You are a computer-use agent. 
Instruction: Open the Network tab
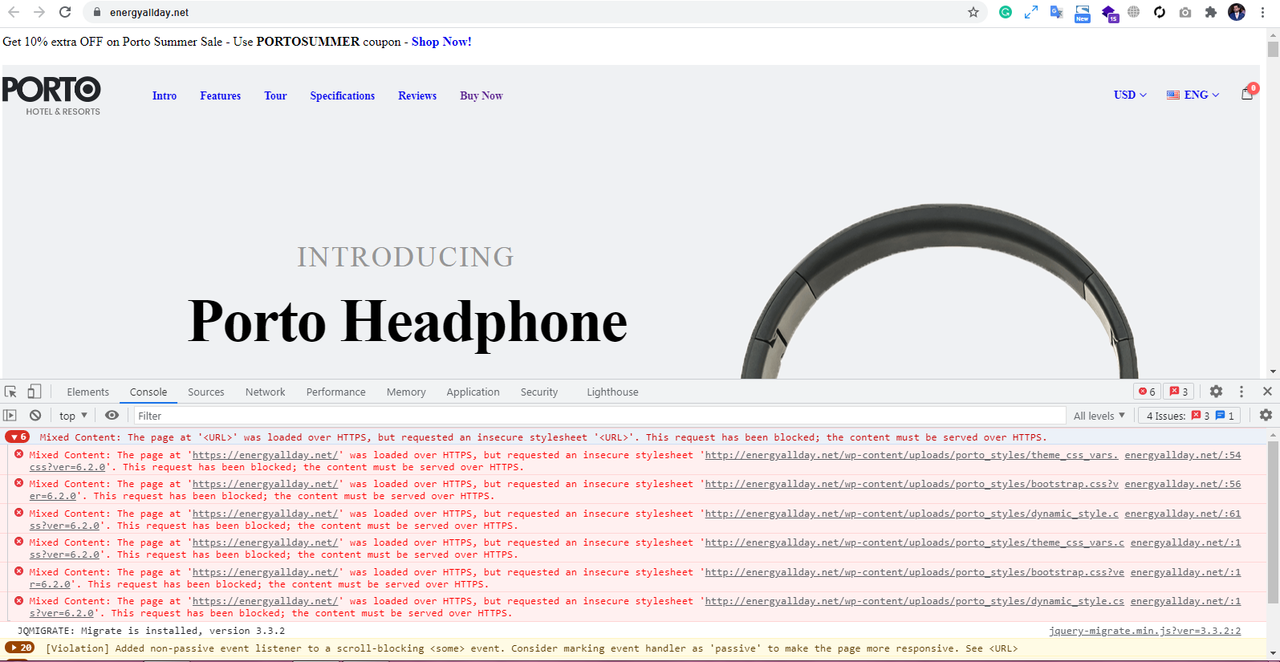click(x=265, y=392)
